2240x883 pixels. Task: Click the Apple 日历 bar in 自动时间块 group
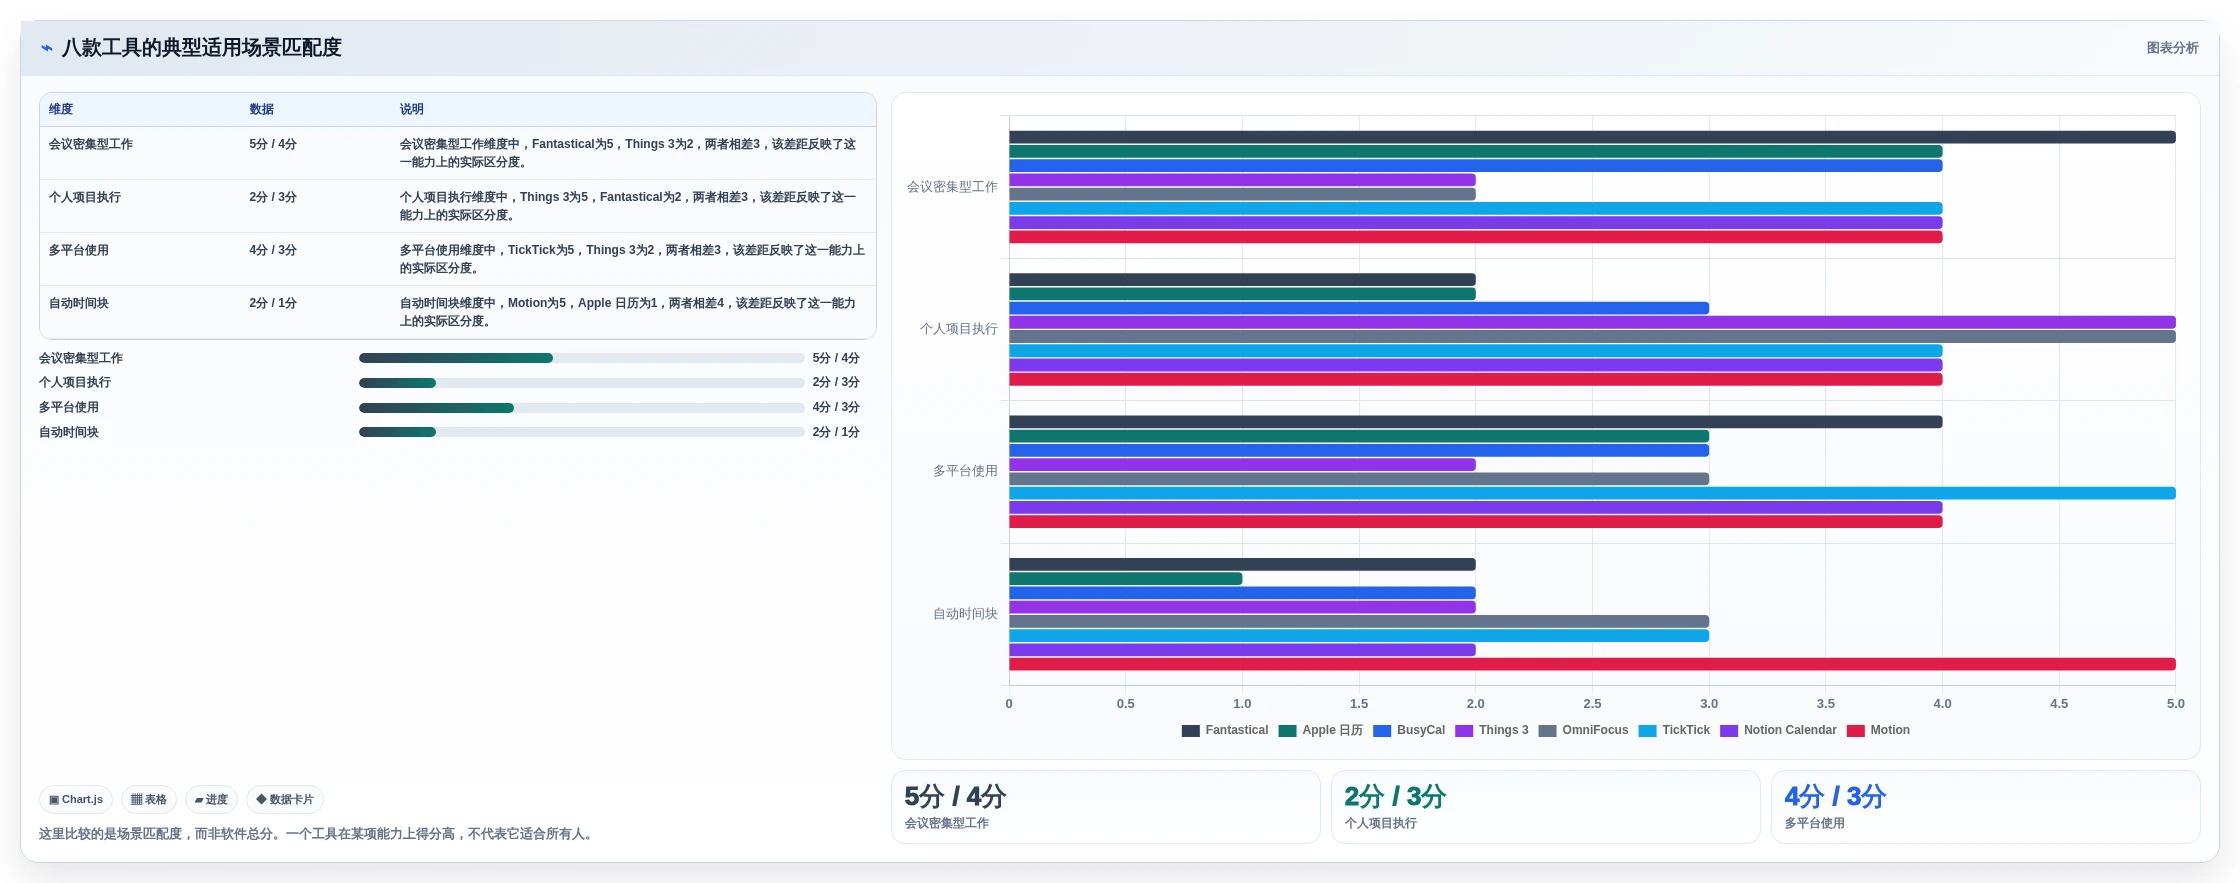point(1125,579)
